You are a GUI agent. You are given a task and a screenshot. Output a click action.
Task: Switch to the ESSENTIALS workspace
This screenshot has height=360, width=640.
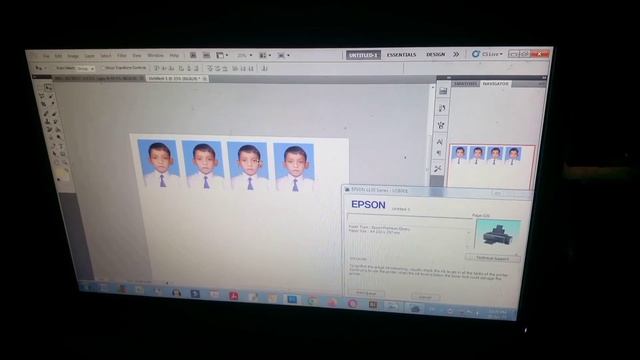[401, 55]
